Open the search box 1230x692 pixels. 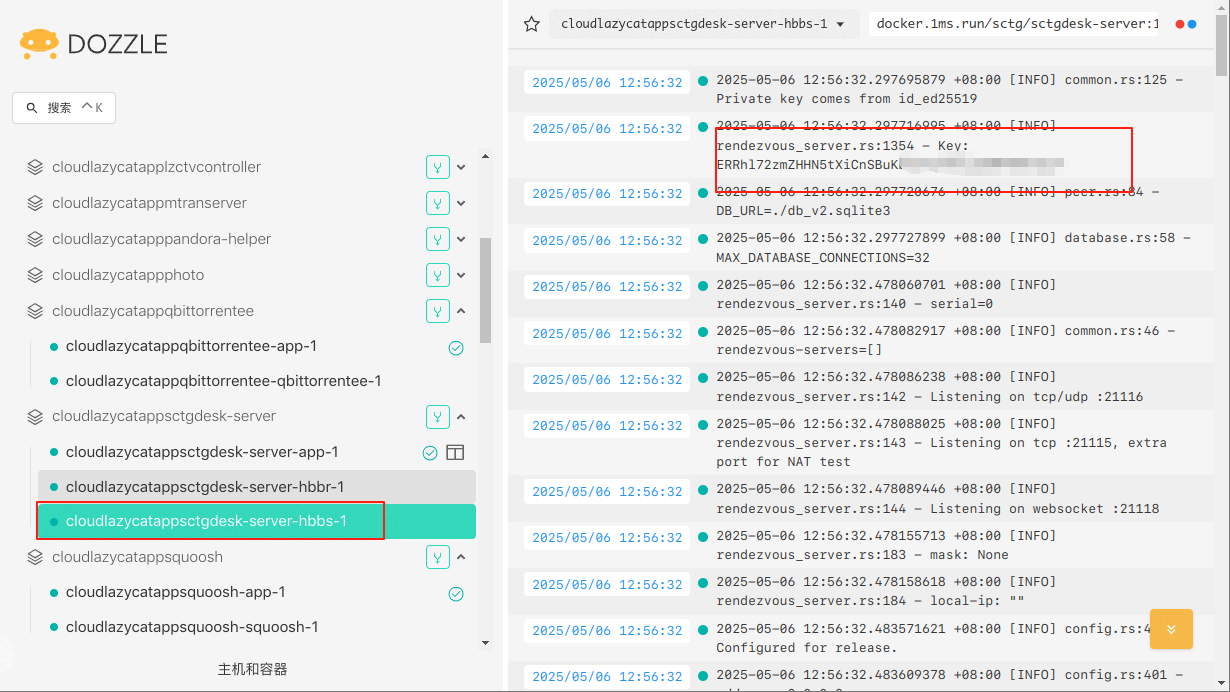[x=64, y=107]
